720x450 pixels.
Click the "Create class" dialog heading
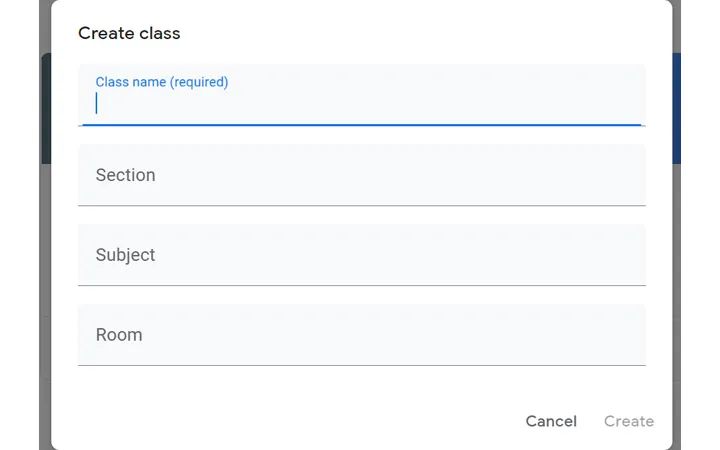[x=129, y=33]
